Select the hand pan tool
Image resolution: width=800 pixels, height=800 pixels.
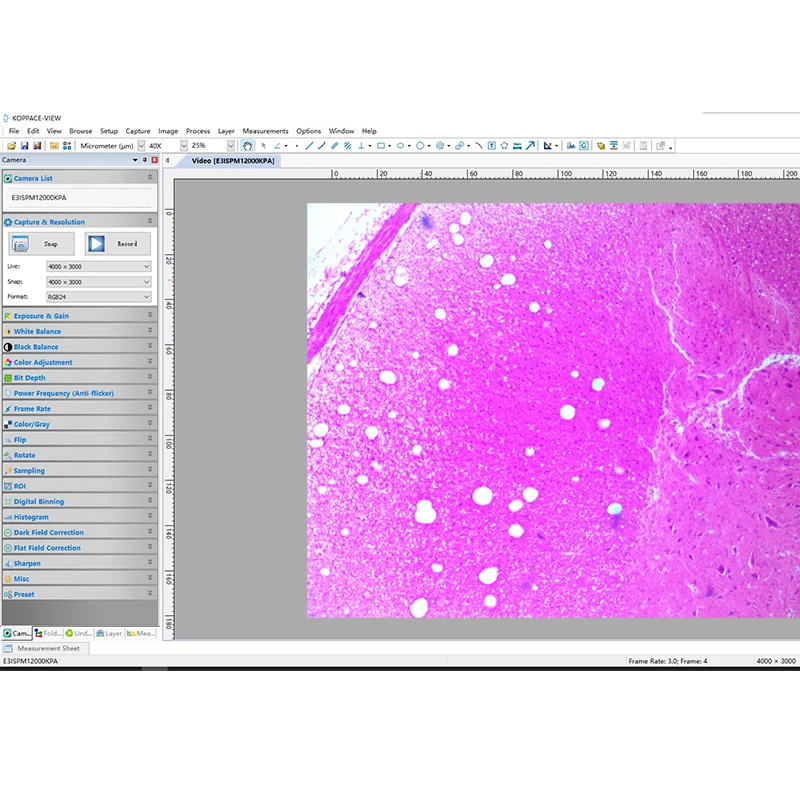tap(248, 146)
